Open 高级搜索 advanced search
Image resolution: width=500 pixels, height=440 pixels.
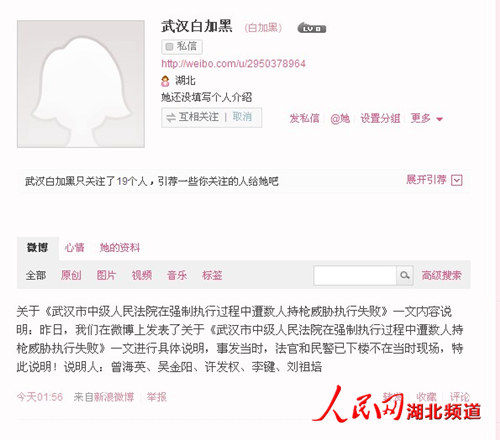pyautogui.click(x=442, y=275)
